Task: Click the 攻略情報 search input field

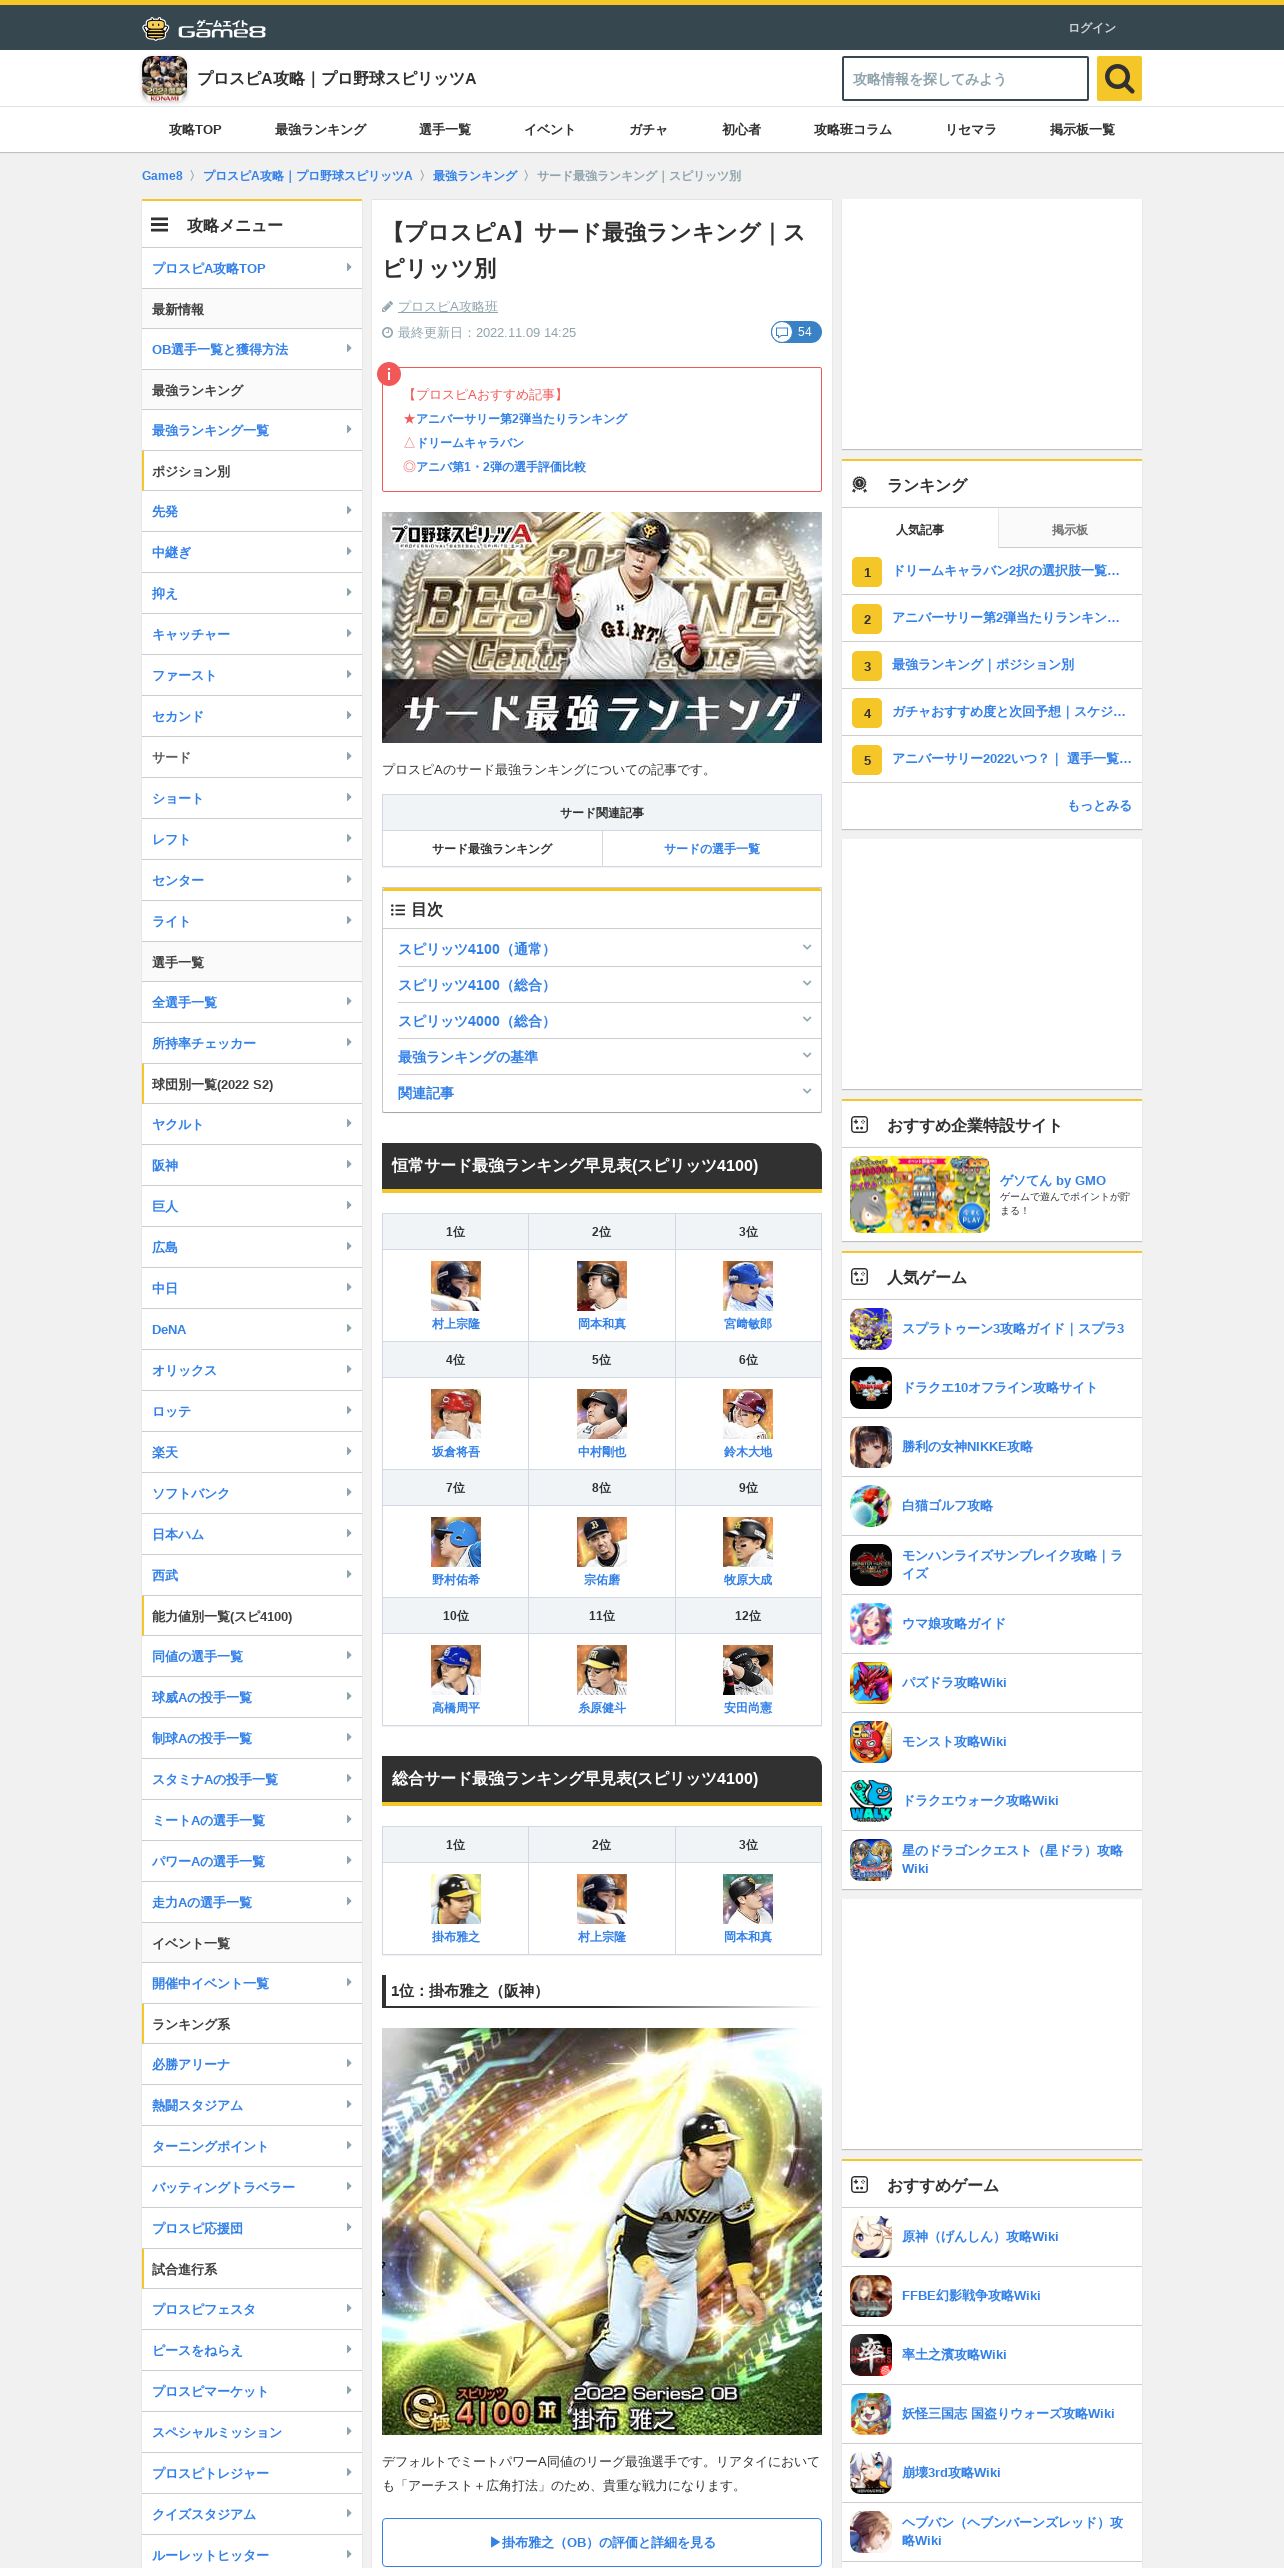Action: coord(965,78)
